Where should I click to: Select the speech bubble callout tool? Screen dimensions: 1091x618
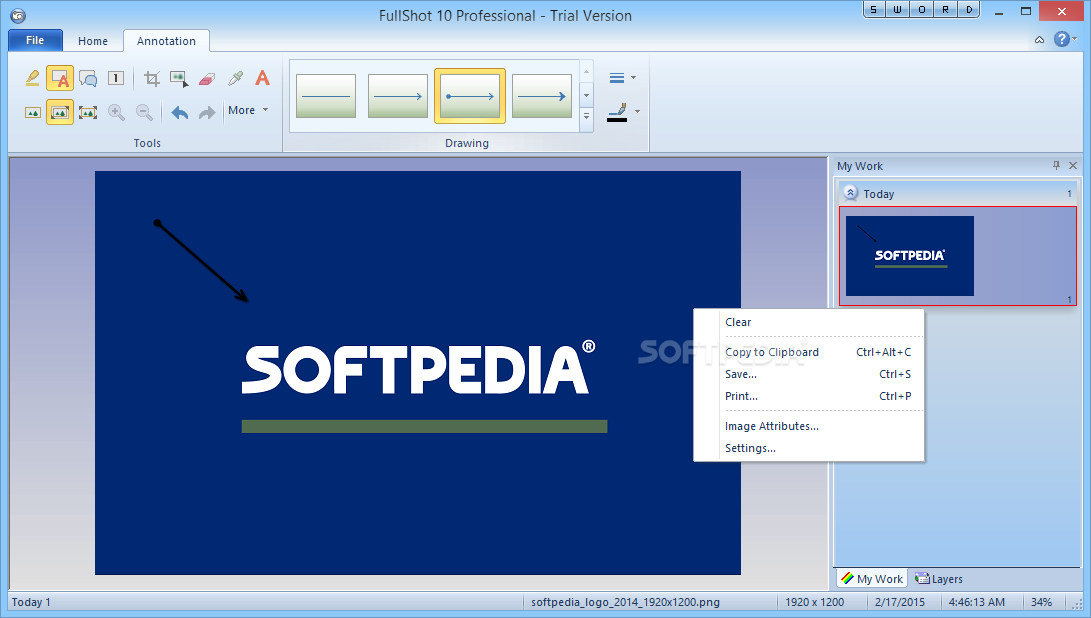88,78
